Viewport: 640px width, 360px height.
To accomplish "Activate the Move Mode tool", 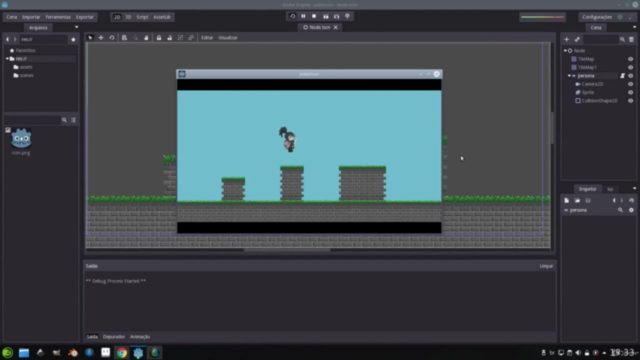I will (101, 38).
